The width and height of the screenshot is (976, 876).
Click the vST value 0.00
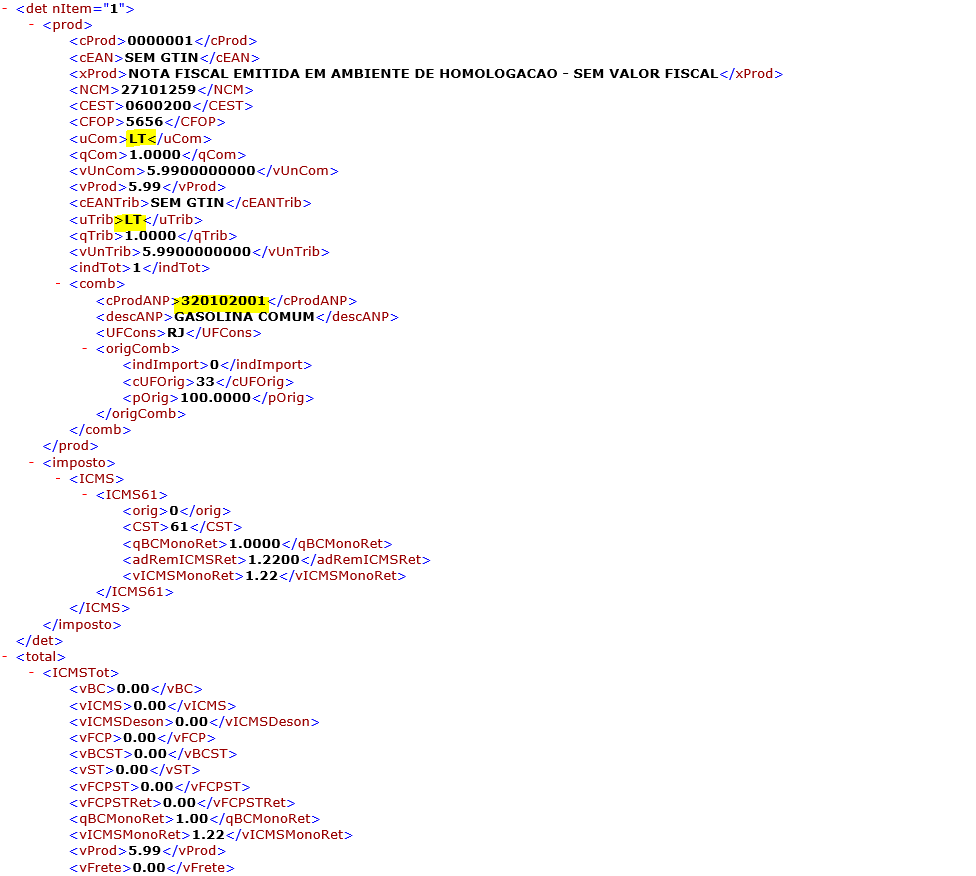pyautogui.click(x=132, y=770)
